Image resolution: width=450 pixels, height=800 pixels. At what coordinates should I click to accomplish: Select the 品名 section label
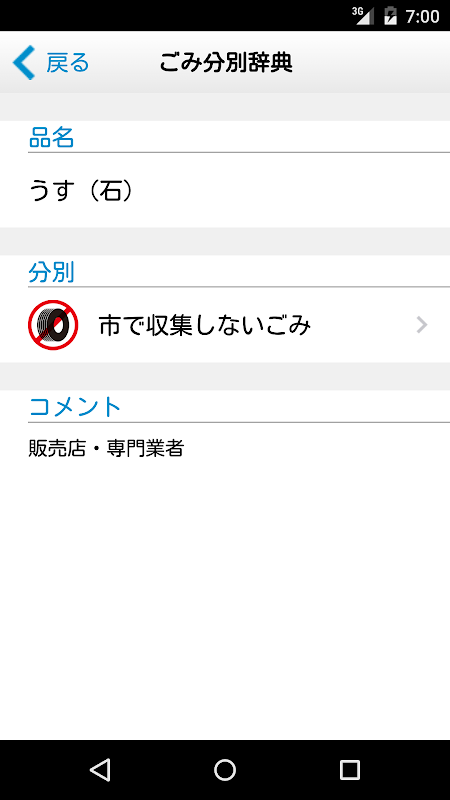click(52, 138)
